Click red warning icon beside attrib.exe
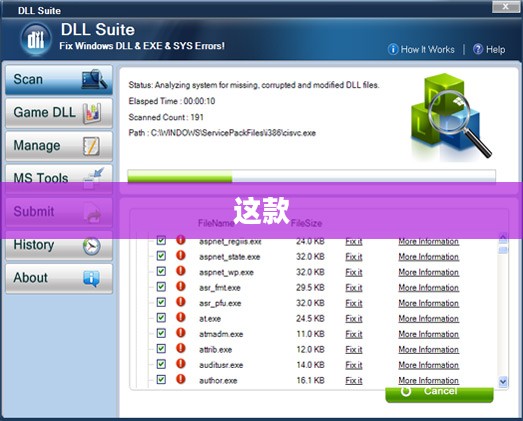The width and height of the screenshot is (523, 421). click(x=181, y=349)
